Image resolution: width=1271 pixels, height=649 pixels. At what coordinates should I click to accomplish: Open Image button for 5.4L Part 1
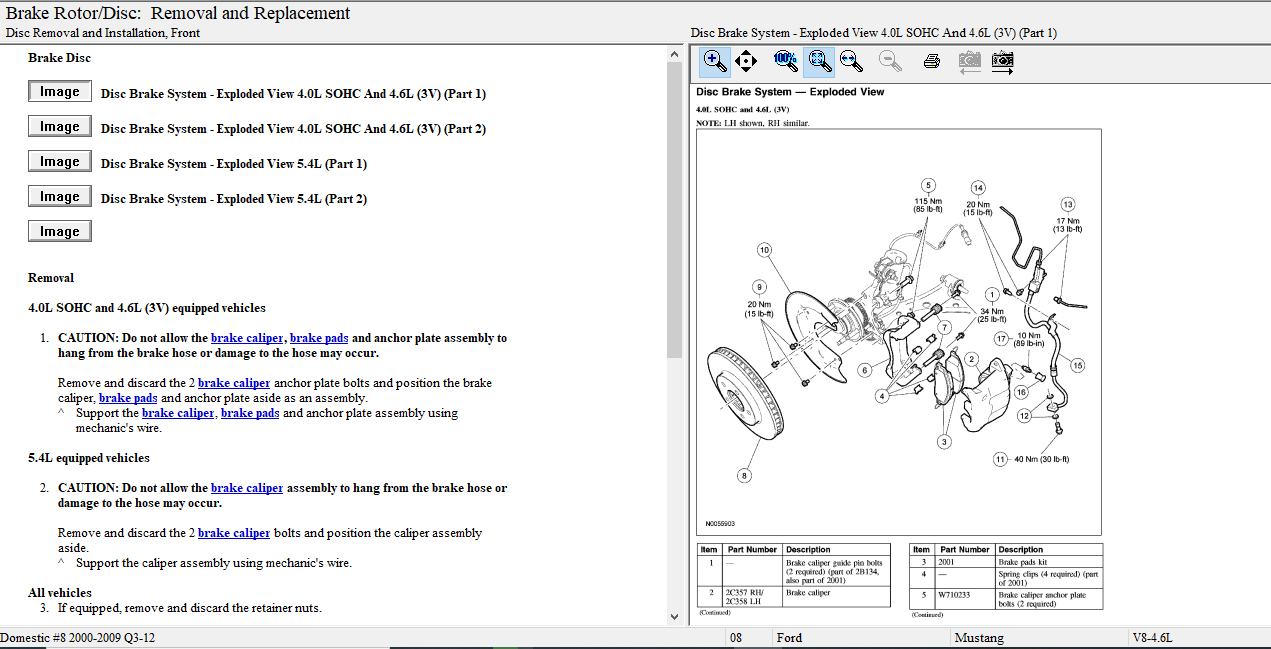[60, 162]
